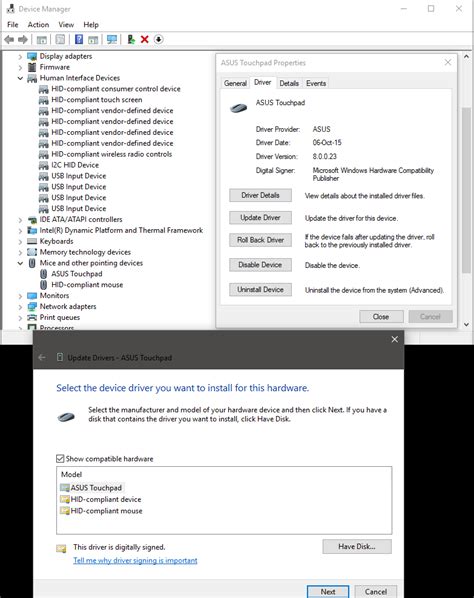Select the Driver tab in Properties
This screenshot has width=474, height=598.
pyautogui.click(x=262, y=82)
